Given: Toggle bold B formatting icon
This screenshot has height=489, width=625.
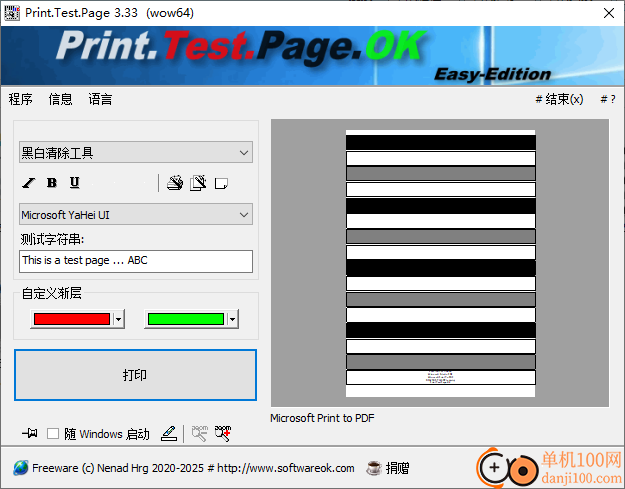Looking at the screenshot, I should pos(52,183).
